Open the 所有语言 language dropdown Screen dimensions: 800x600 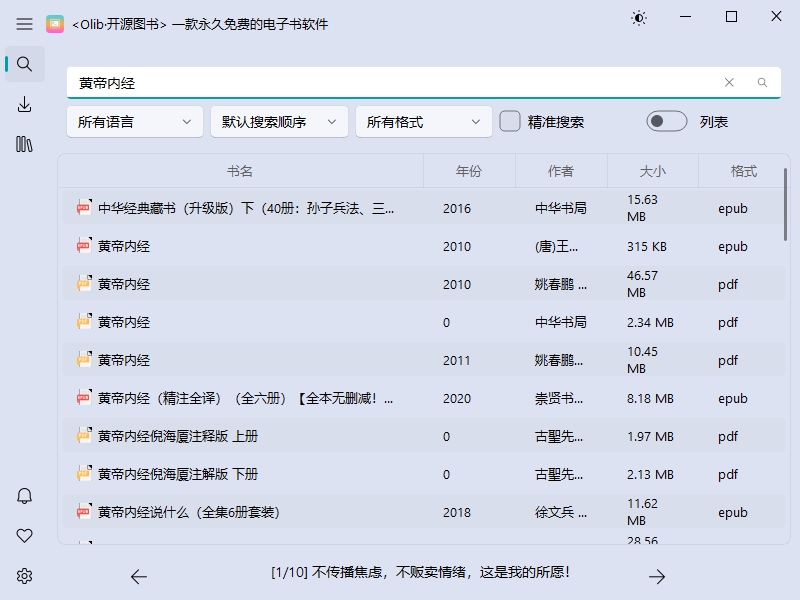[134, 120]
